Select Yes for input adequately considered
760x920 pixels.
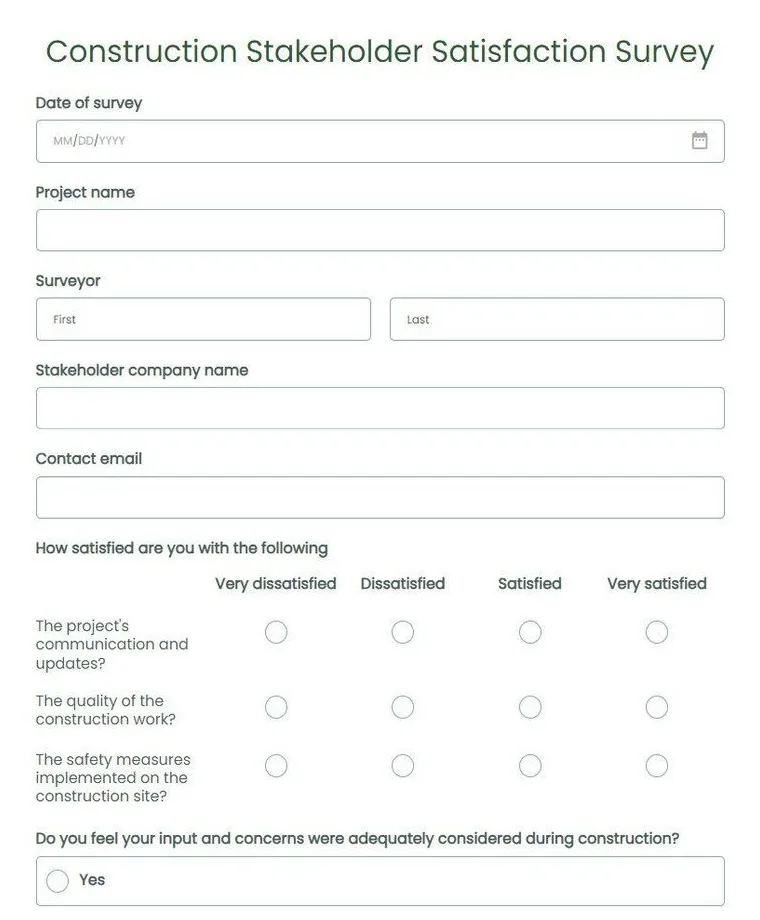[x=58, y=880]
